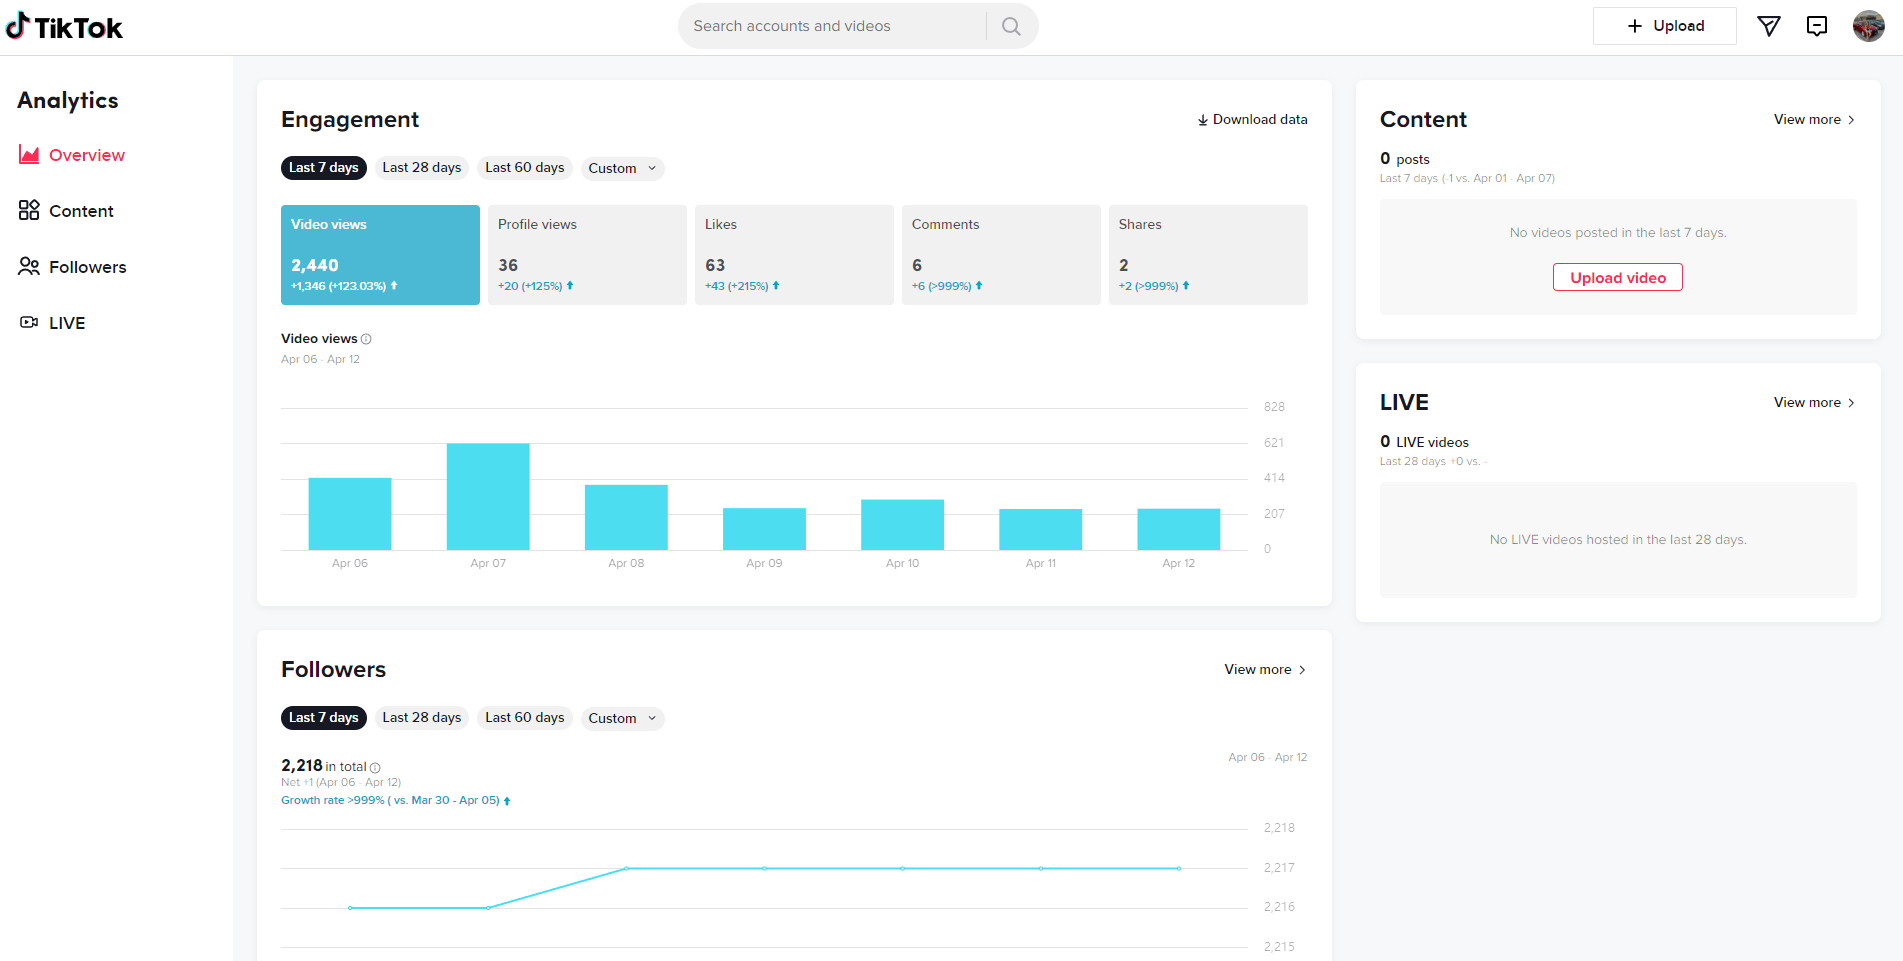1903x961 pixels.
Task: Click the Video views info icon
Action: click(366, 339)
